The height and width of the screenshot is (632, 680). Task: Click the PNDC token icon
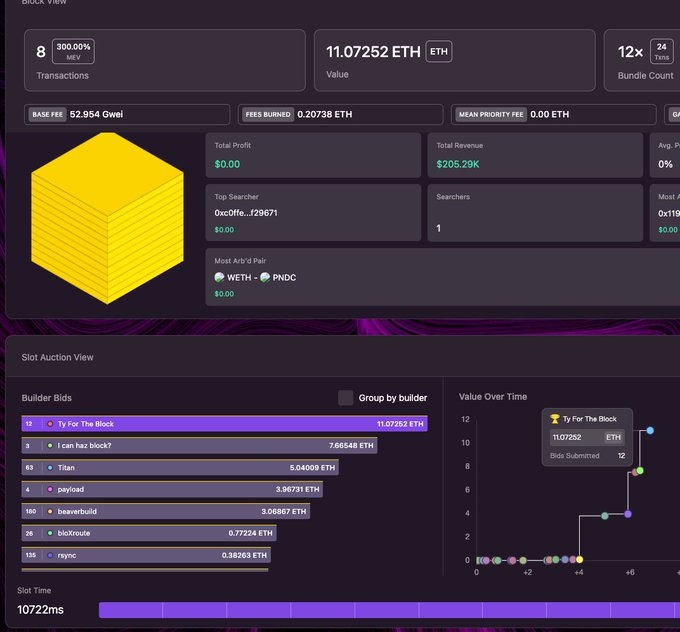[x=265, y=277]
